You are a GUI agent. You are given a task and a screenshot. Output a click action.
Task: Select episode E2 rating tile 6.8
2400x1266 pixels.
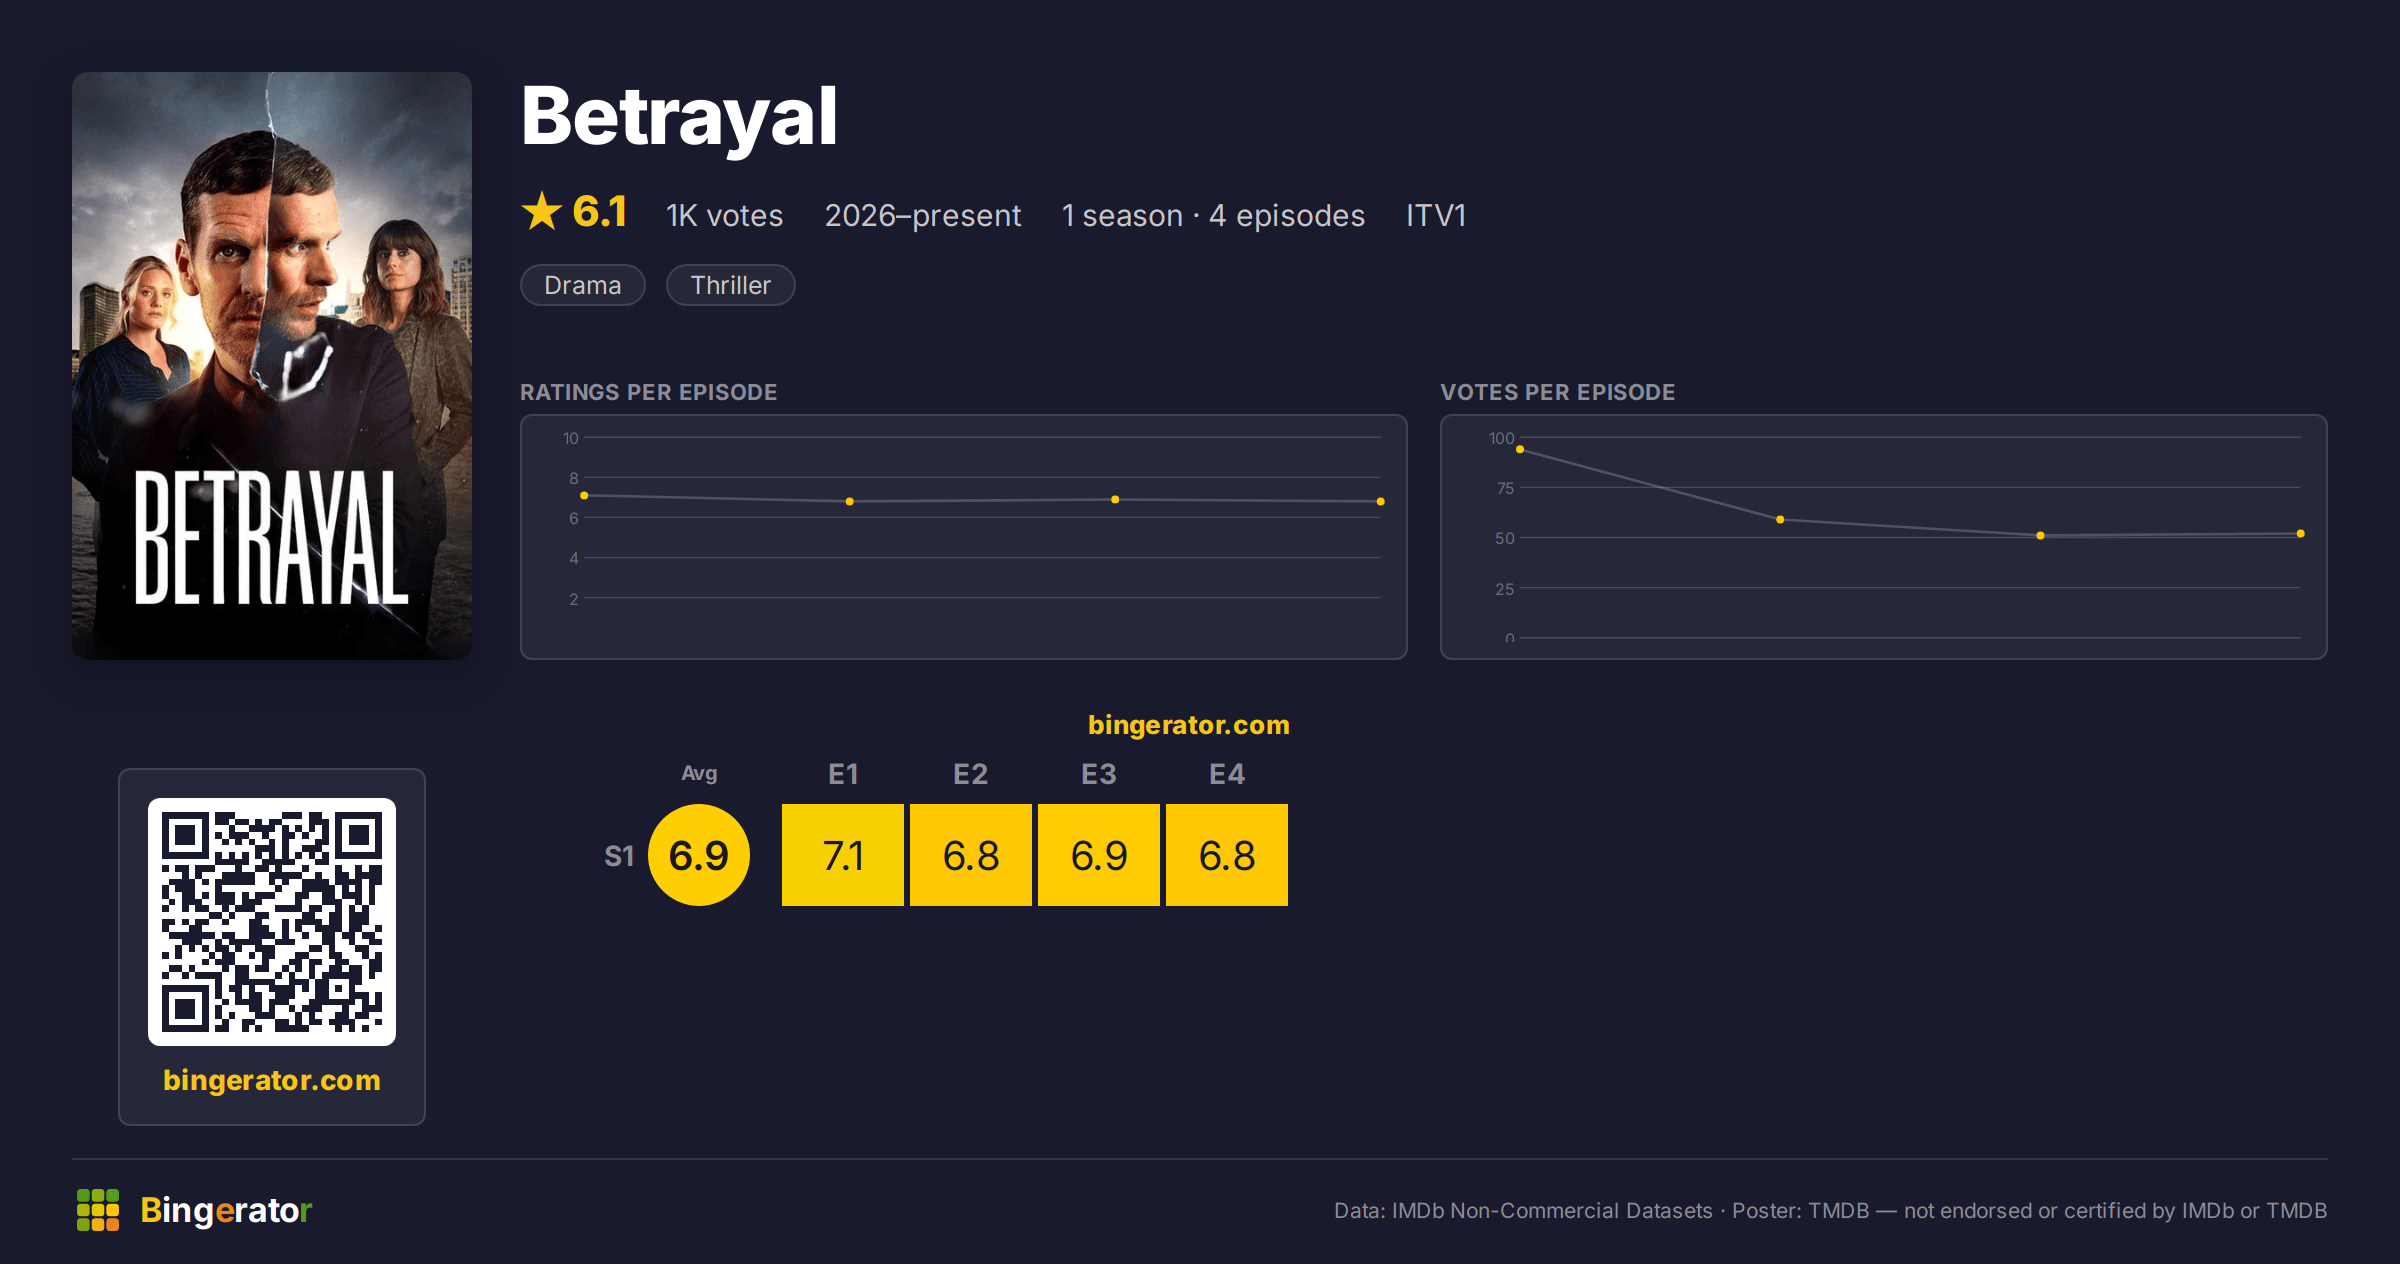[971, 856]
